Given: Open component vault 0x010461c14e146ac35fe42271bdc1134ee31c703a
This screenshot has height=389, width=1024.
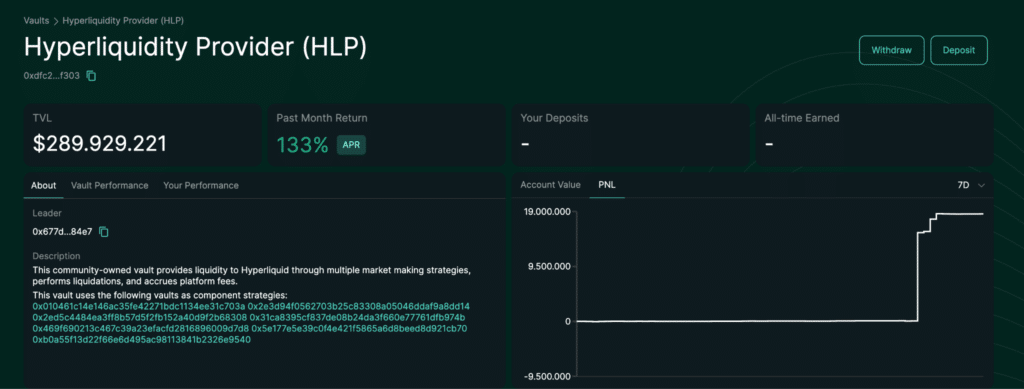Looking at the screenshot, I should click(x=138, y=306).
